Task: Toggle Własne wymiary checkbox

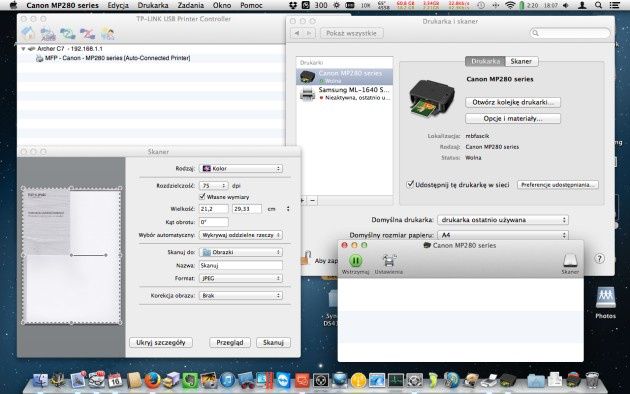Action: point(202,197)
